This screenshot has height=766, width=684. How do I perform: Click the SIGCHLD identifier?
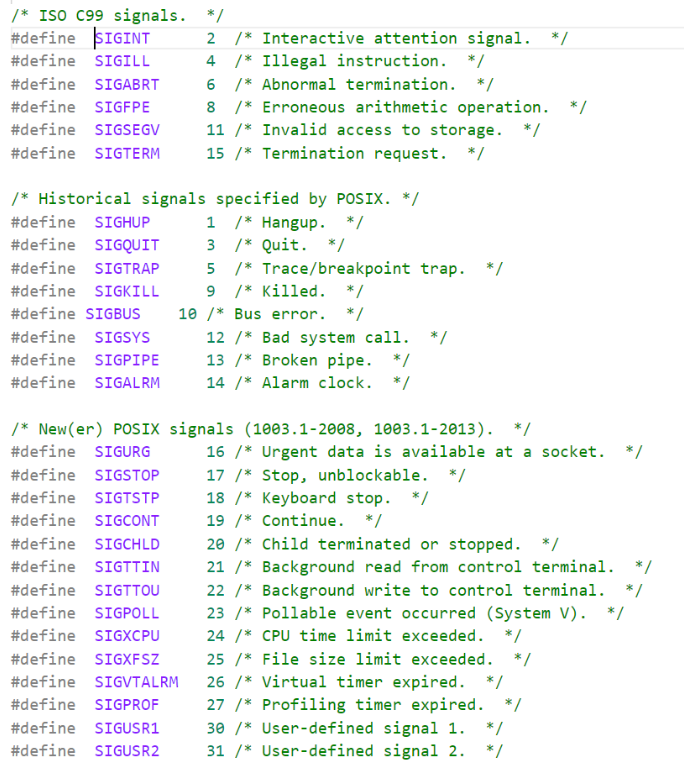127,544
